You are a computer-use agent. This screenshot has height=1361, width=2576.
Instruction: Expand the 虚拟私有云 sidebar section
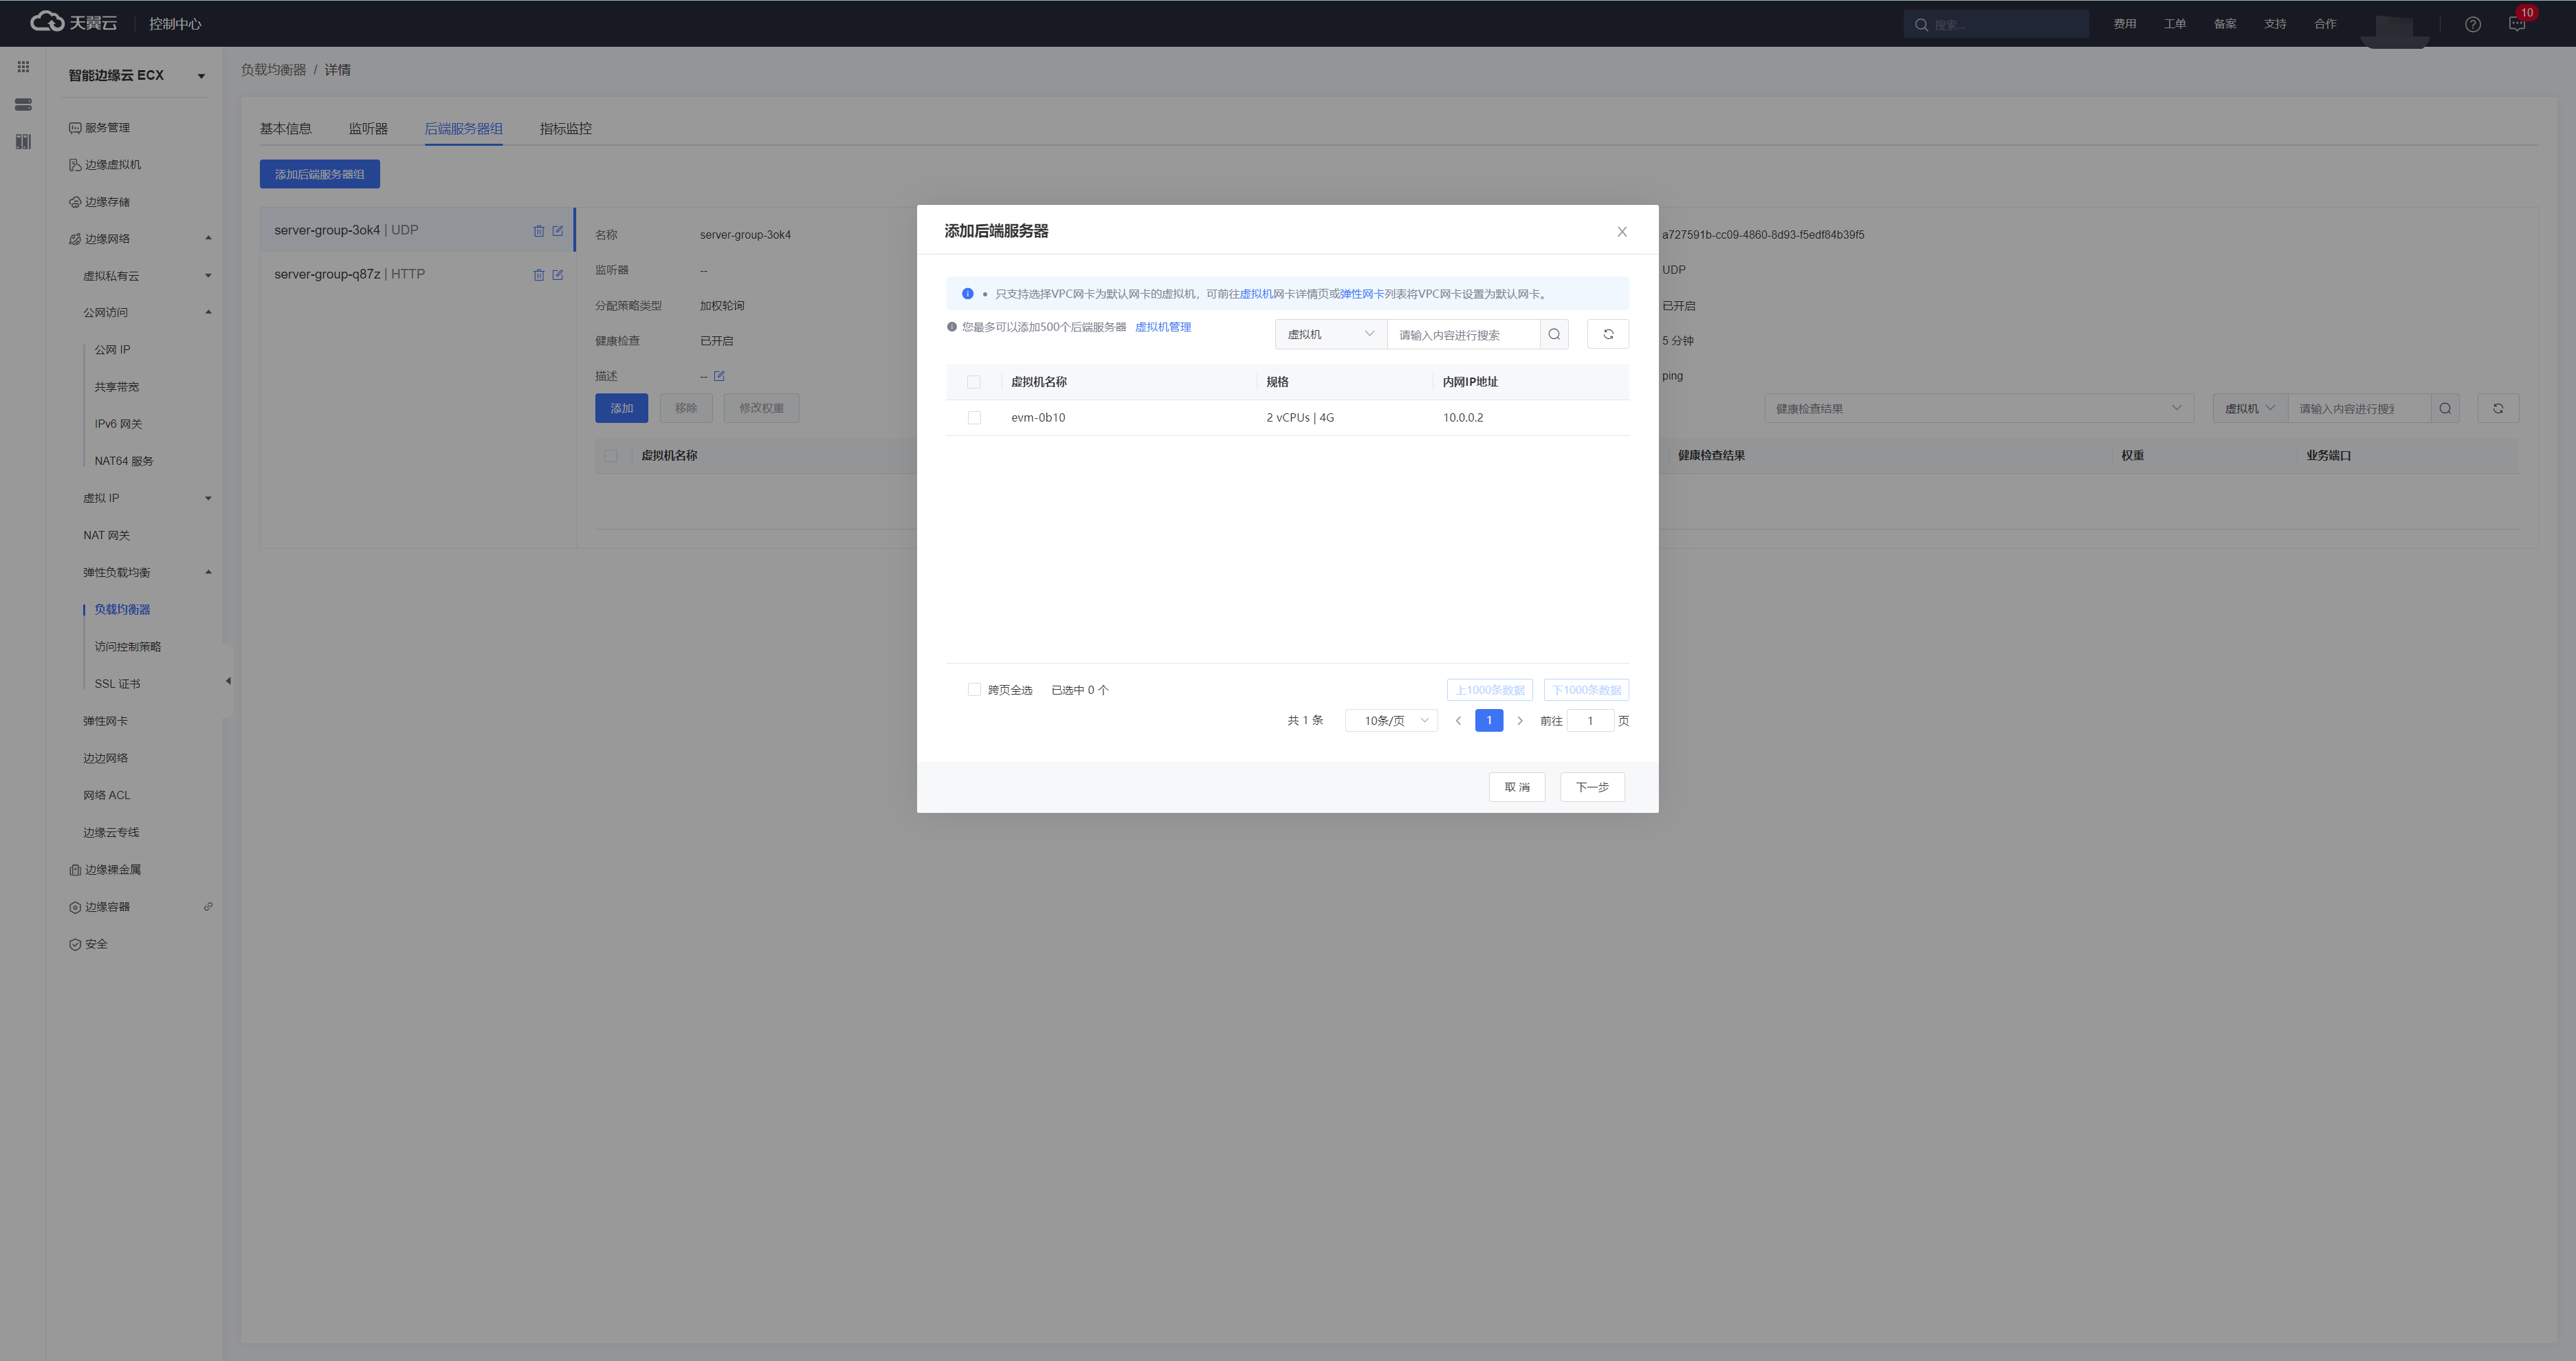pos(208,276)
